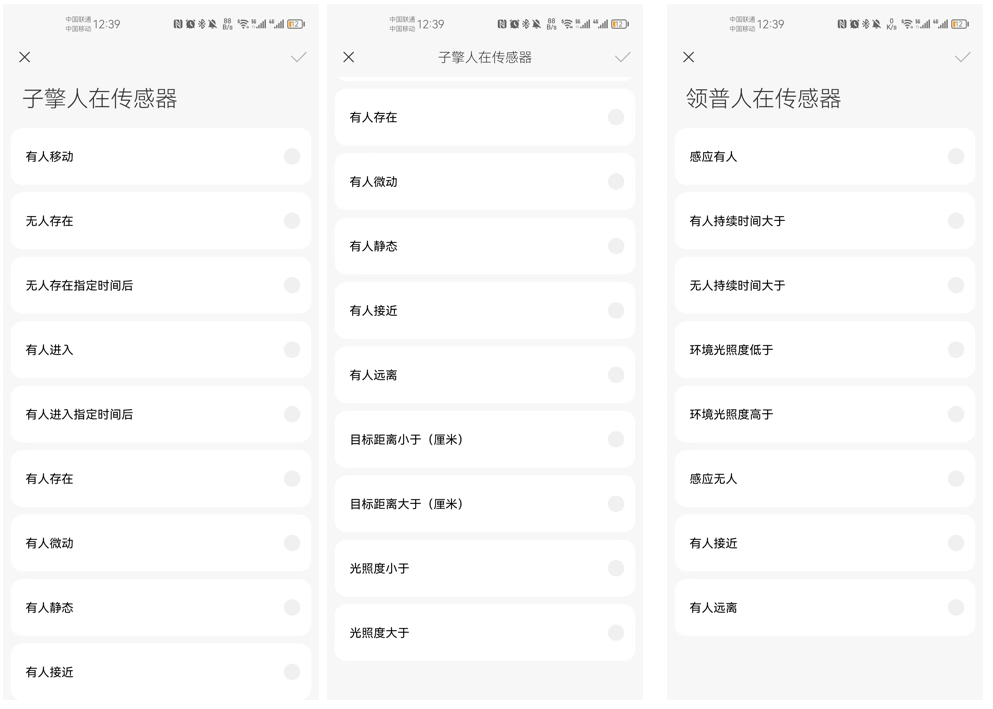Select the 有人移动 radio button

tap(292, 156)
